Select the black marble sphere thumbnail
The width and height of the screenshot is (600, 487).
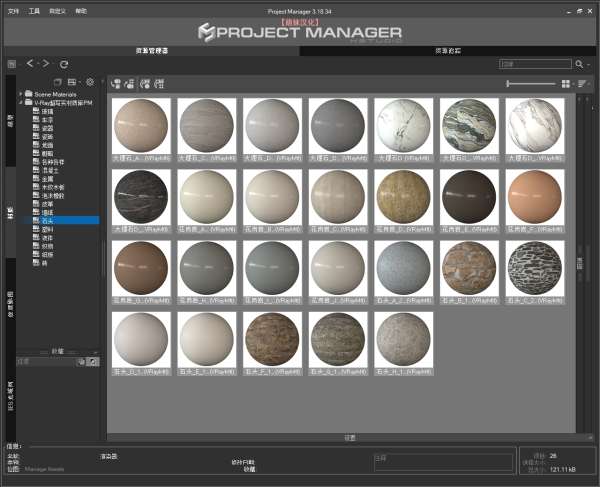point(141,201)
